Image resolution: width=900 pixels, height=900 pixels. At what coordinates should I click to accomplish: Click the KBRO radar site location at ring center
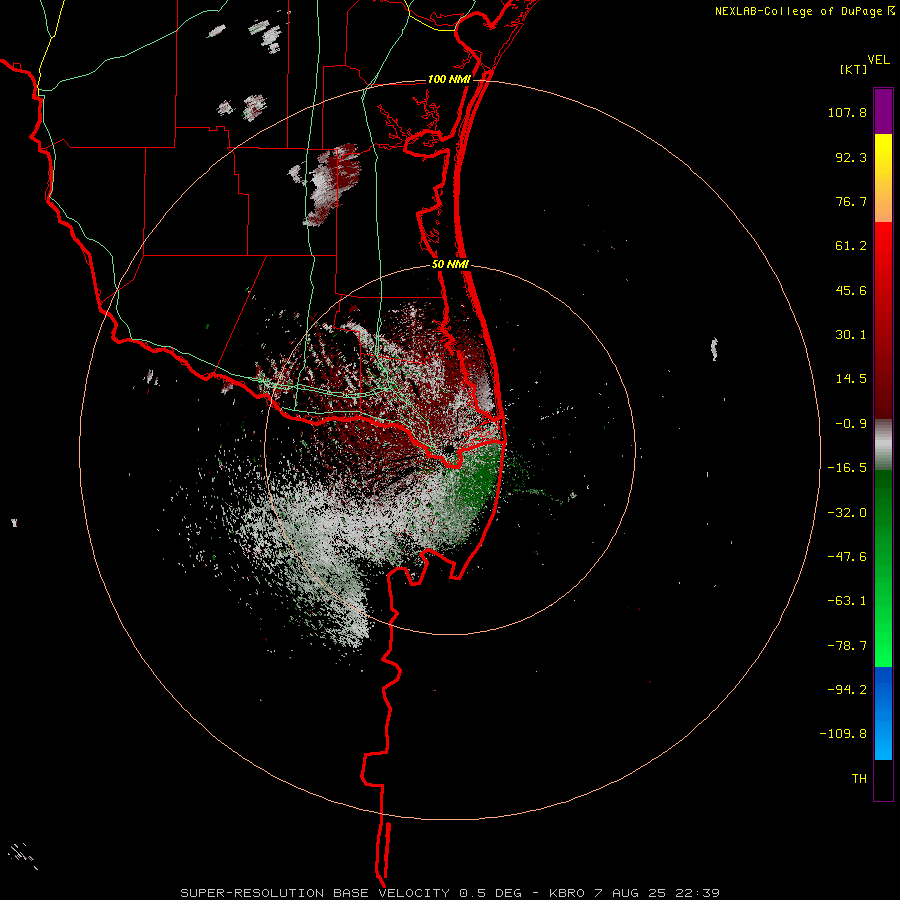(x=450, y=450)
